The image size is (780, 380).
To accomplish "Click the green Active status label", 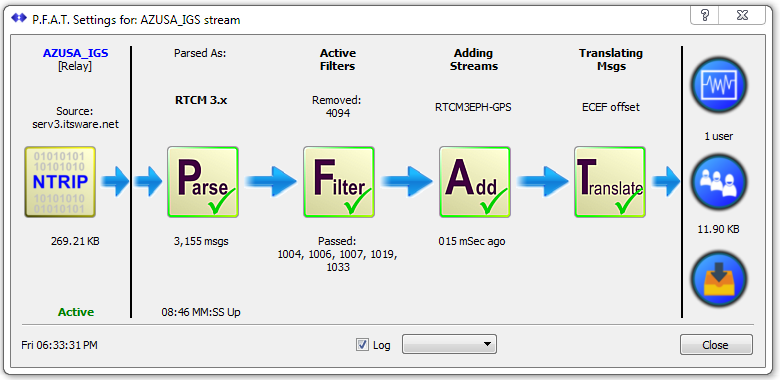I will [x=76, y=312].
